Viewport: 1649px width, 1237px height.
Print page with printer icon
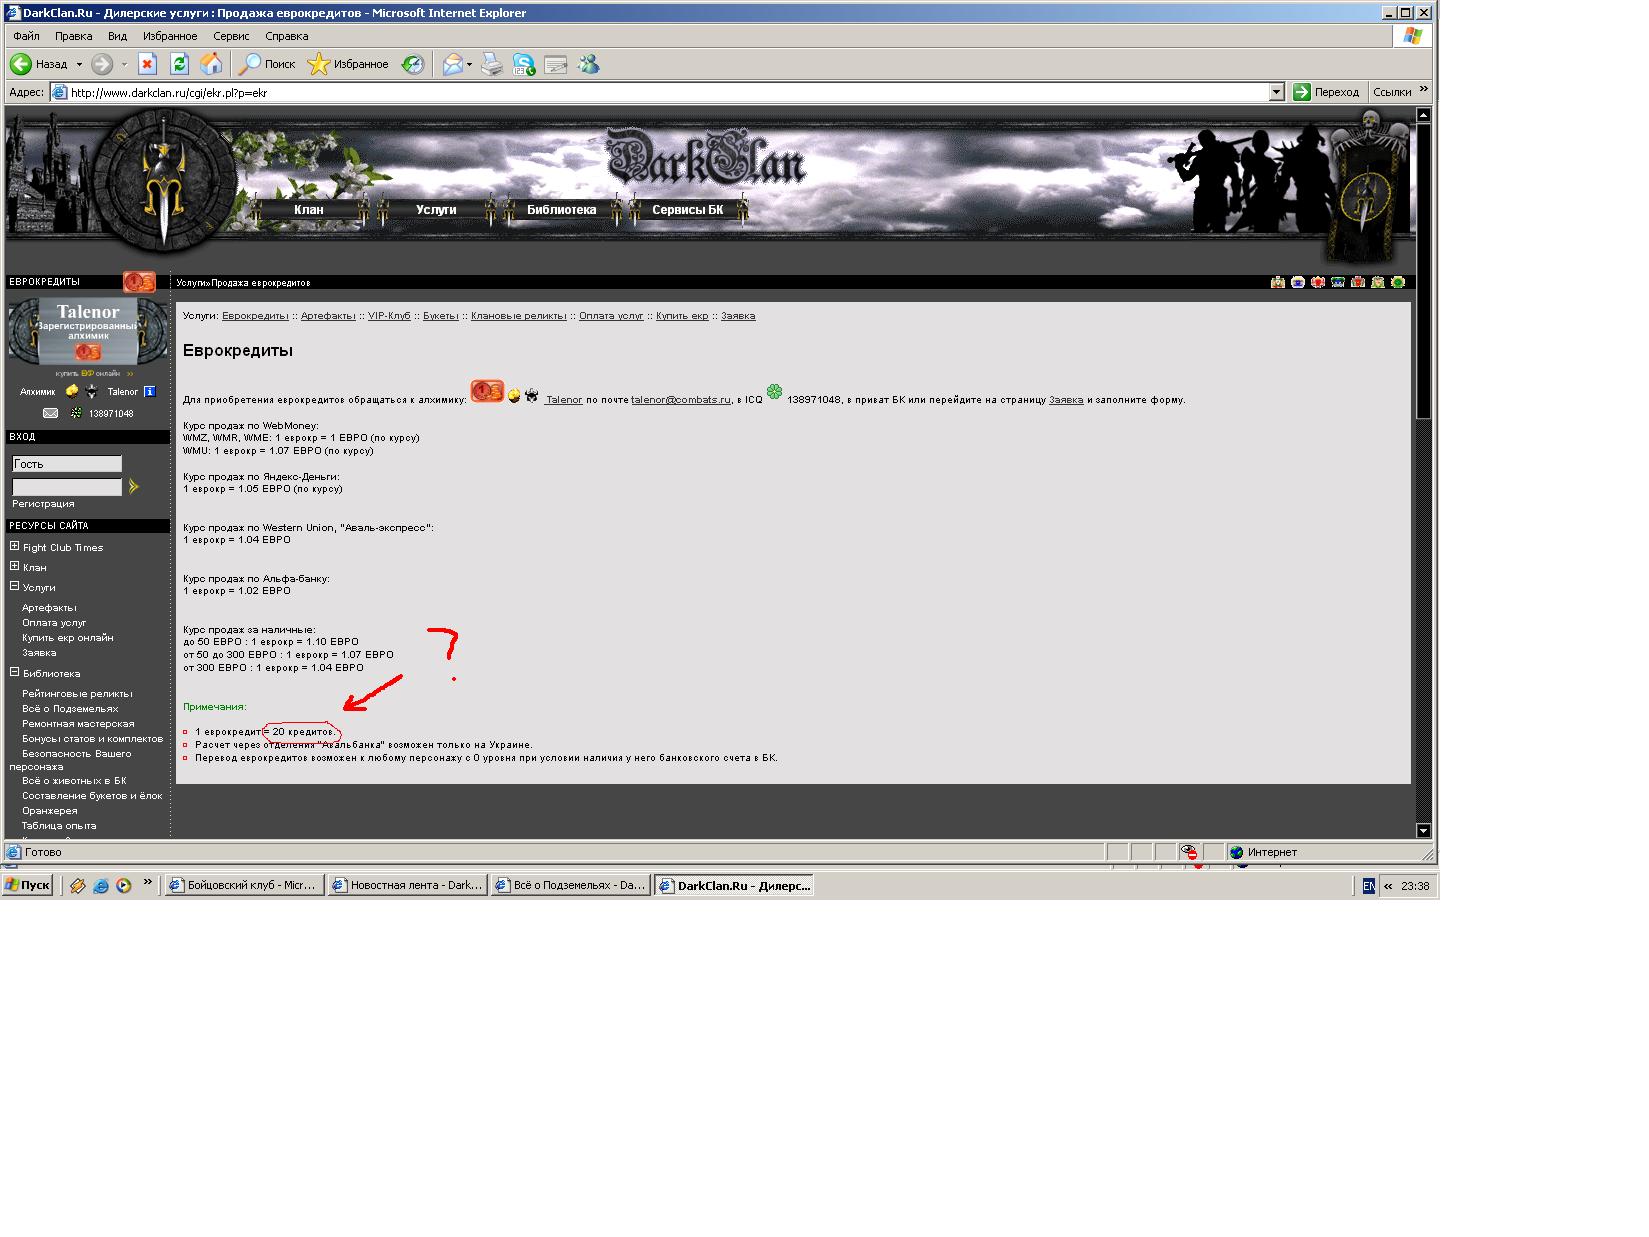tap(491, 64)
